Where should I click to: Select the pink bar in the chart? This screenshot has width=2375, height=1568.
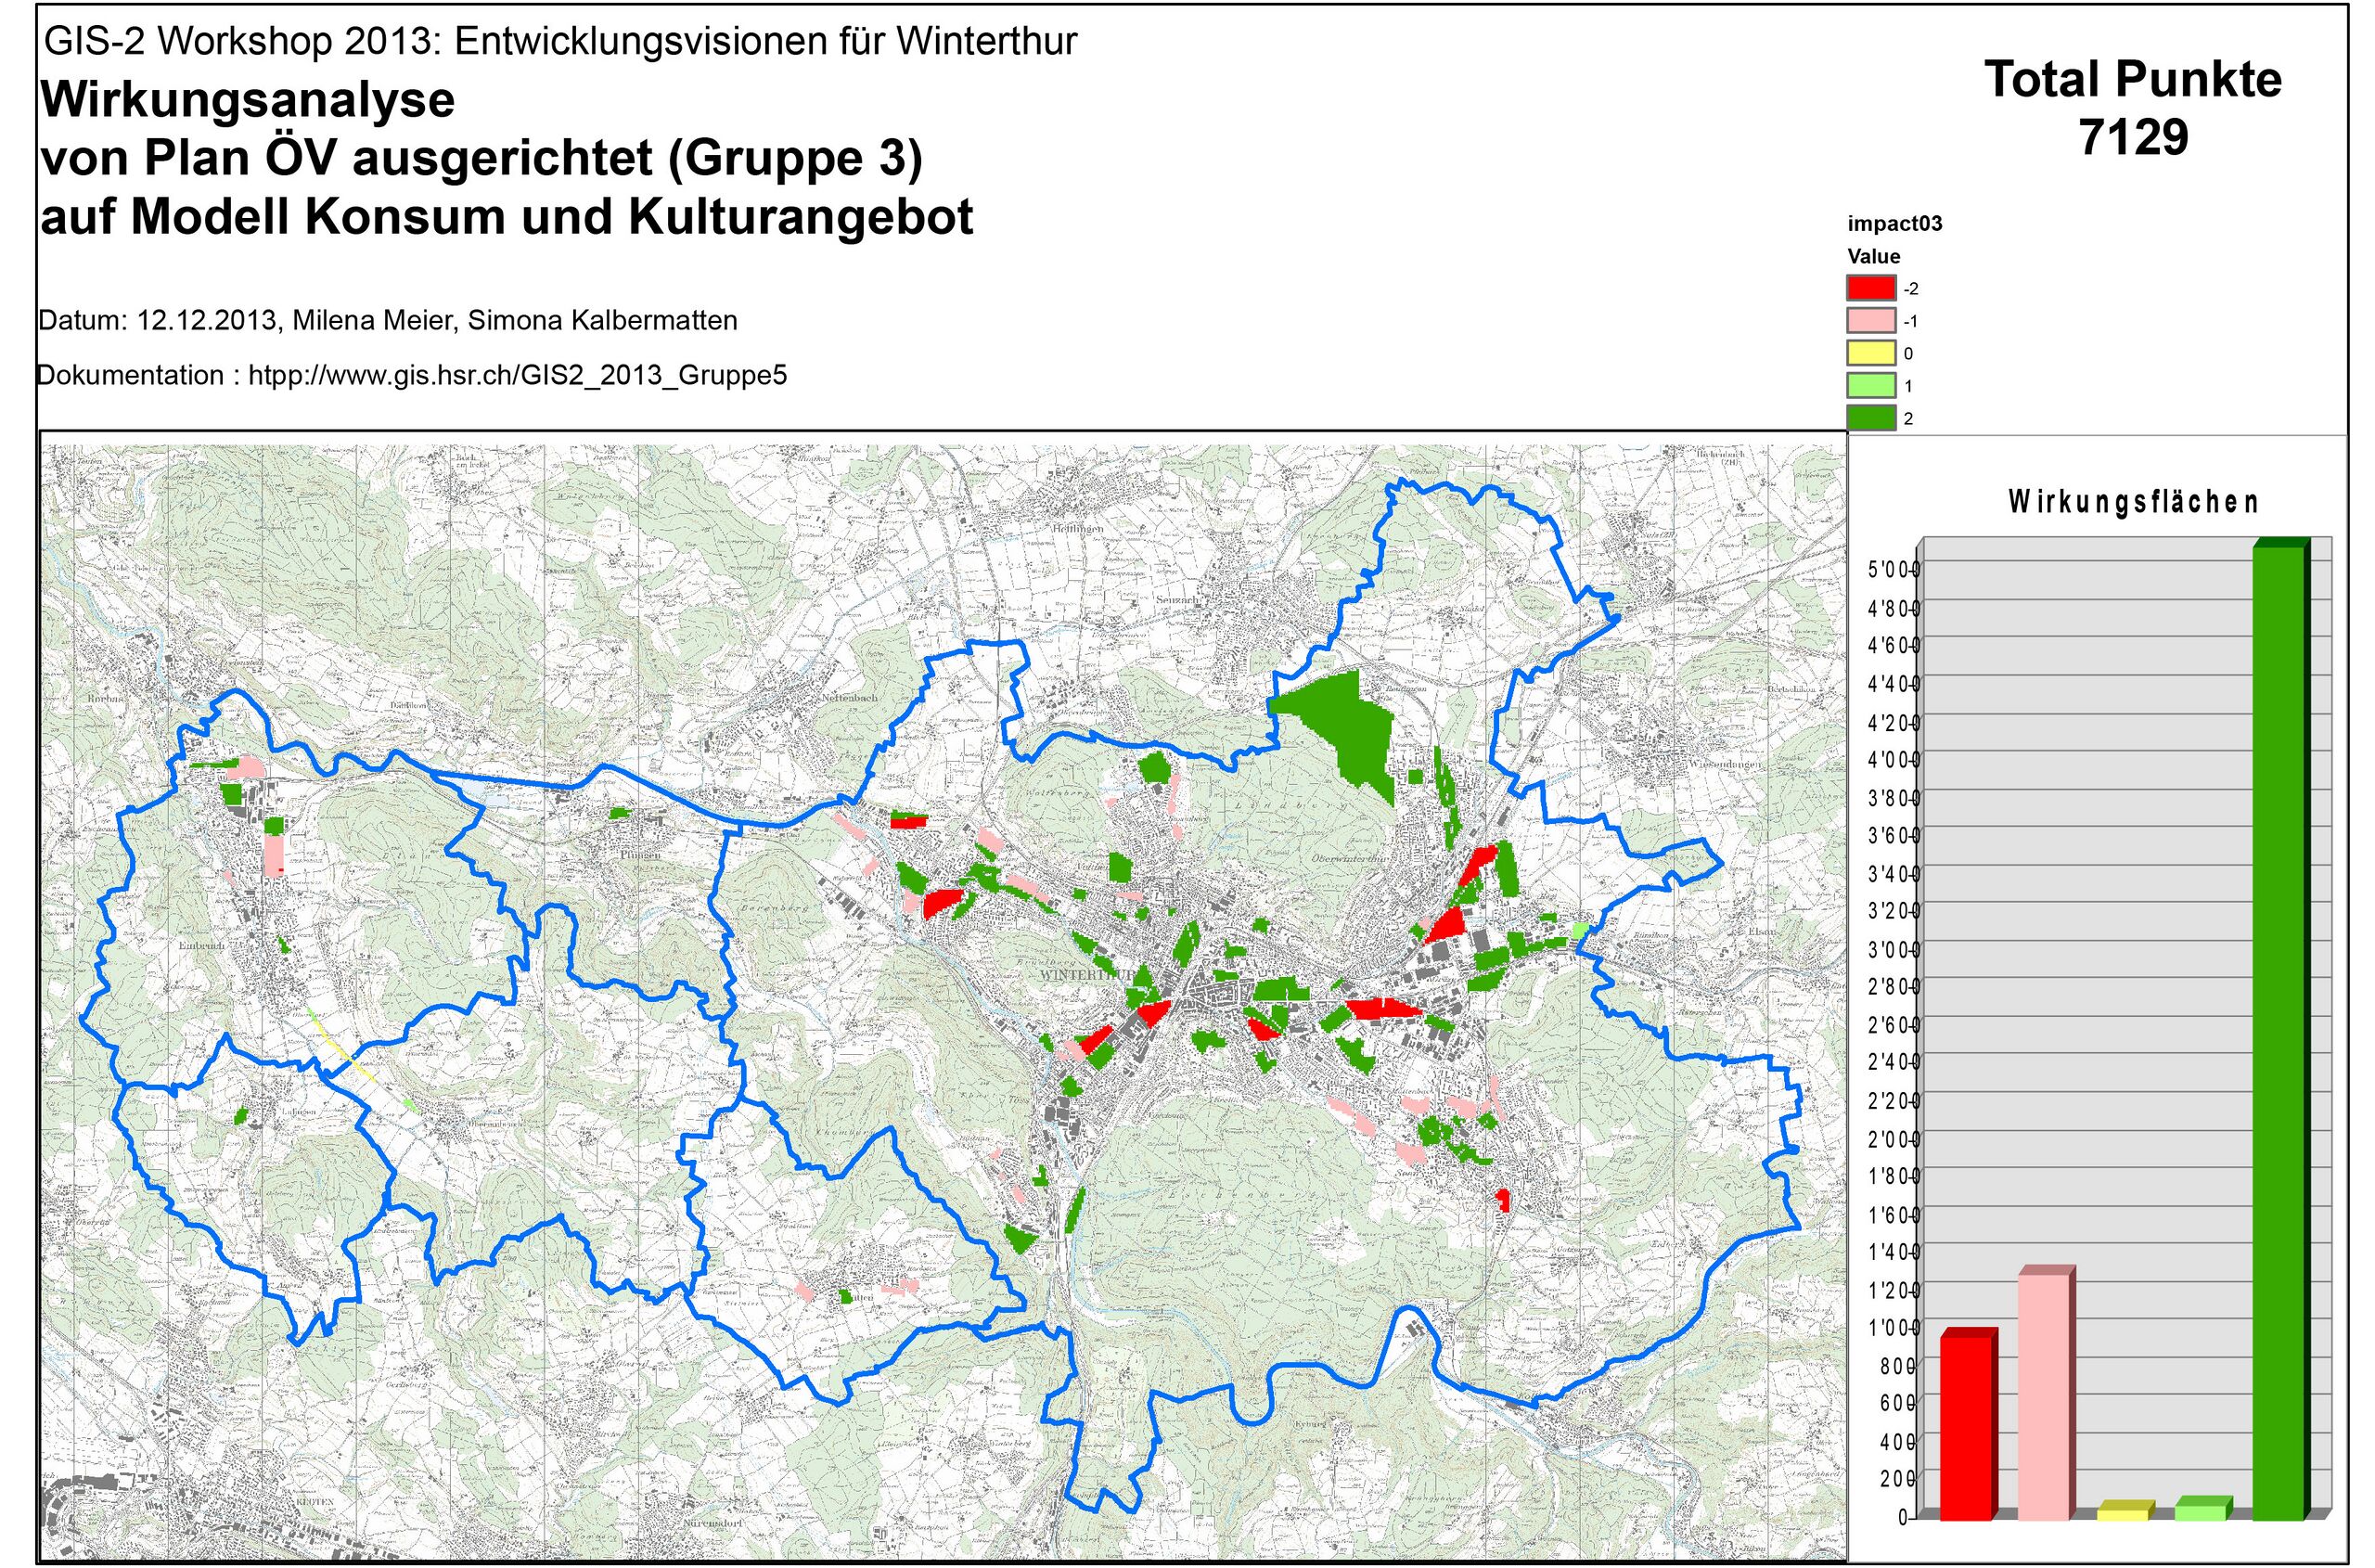click(2043, 1396)
